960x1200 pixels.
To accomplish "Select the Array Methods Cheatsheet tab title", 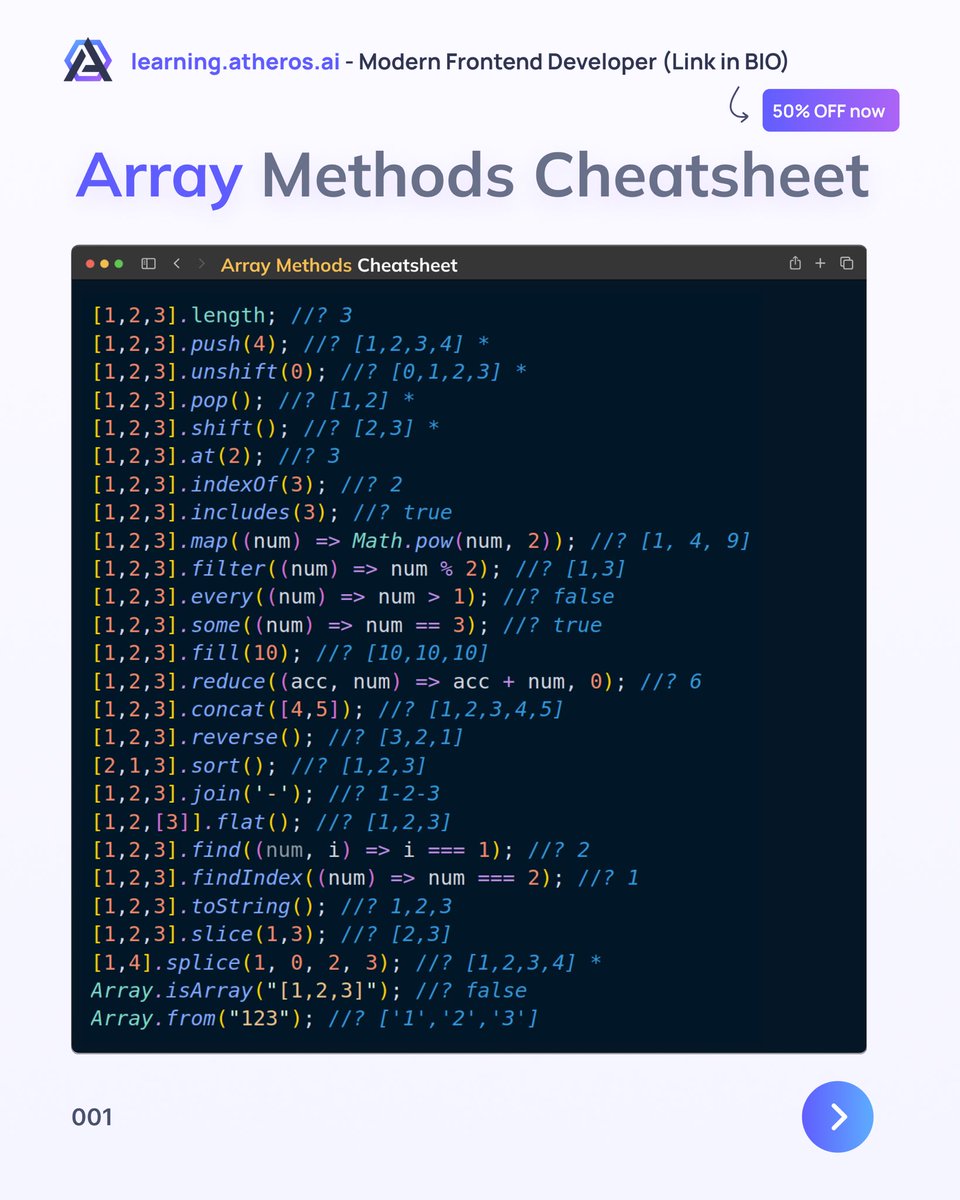I will click(x=338, y=265).
